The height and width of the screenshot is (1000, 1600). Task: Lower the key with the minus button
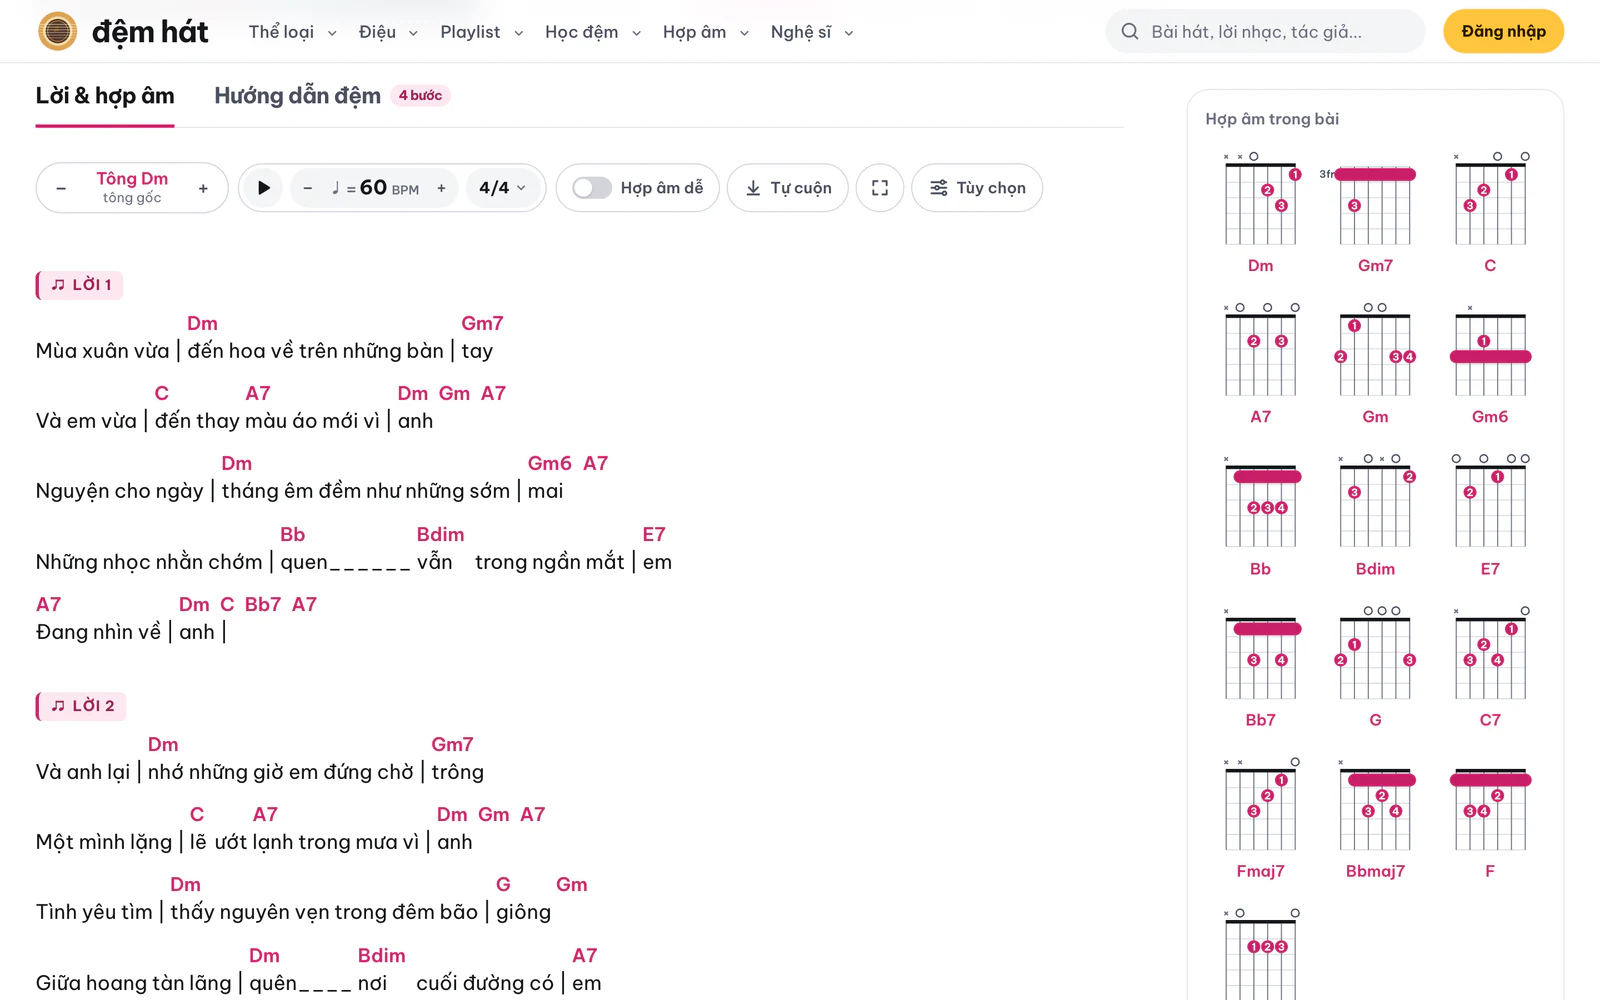click(x=61, y=188)
